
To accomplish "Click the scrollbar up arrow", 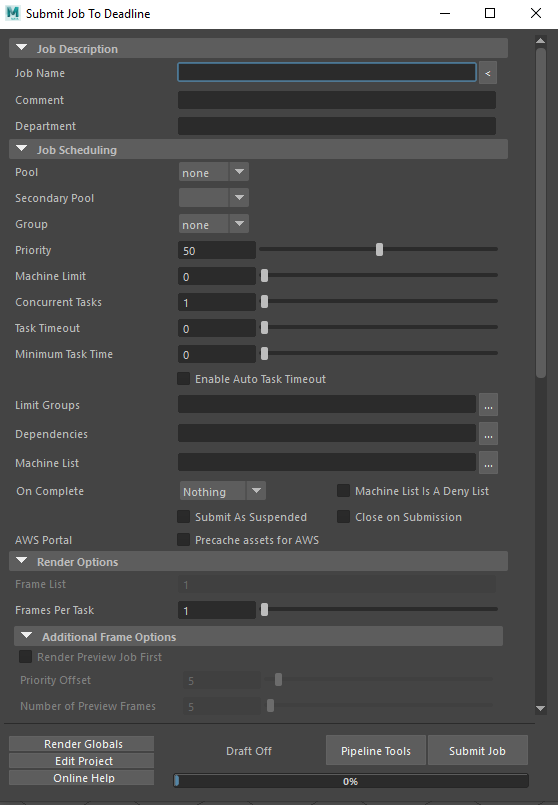I will point(541,41).
